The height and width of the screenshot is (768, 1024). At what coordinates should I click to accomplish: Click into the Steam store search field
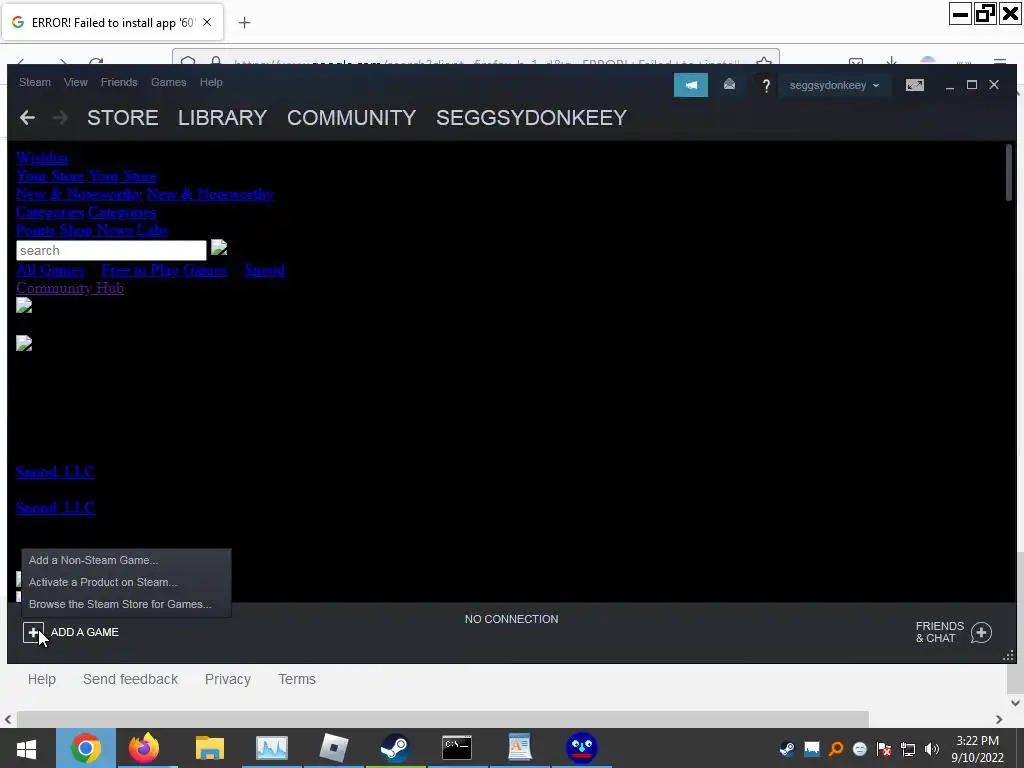111,250
